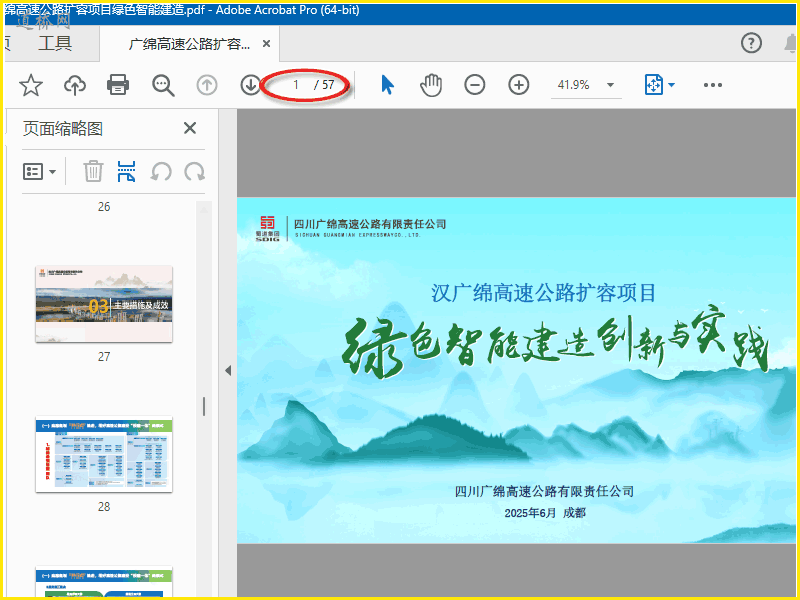Viewport: 800px width, 600px height.
Task: Open more tools ellipsis menu
Action: (x=713, y=85)
